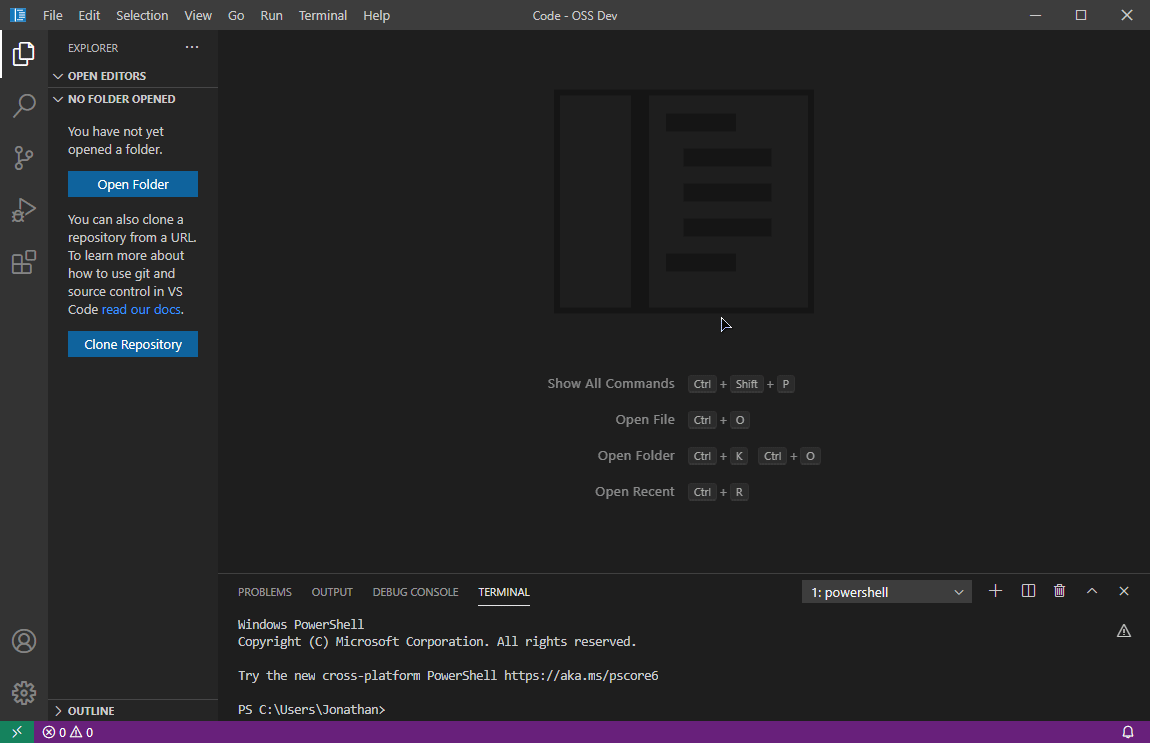Open notifications bell in status bar

pyautogui.click(x=1128, y=732)
